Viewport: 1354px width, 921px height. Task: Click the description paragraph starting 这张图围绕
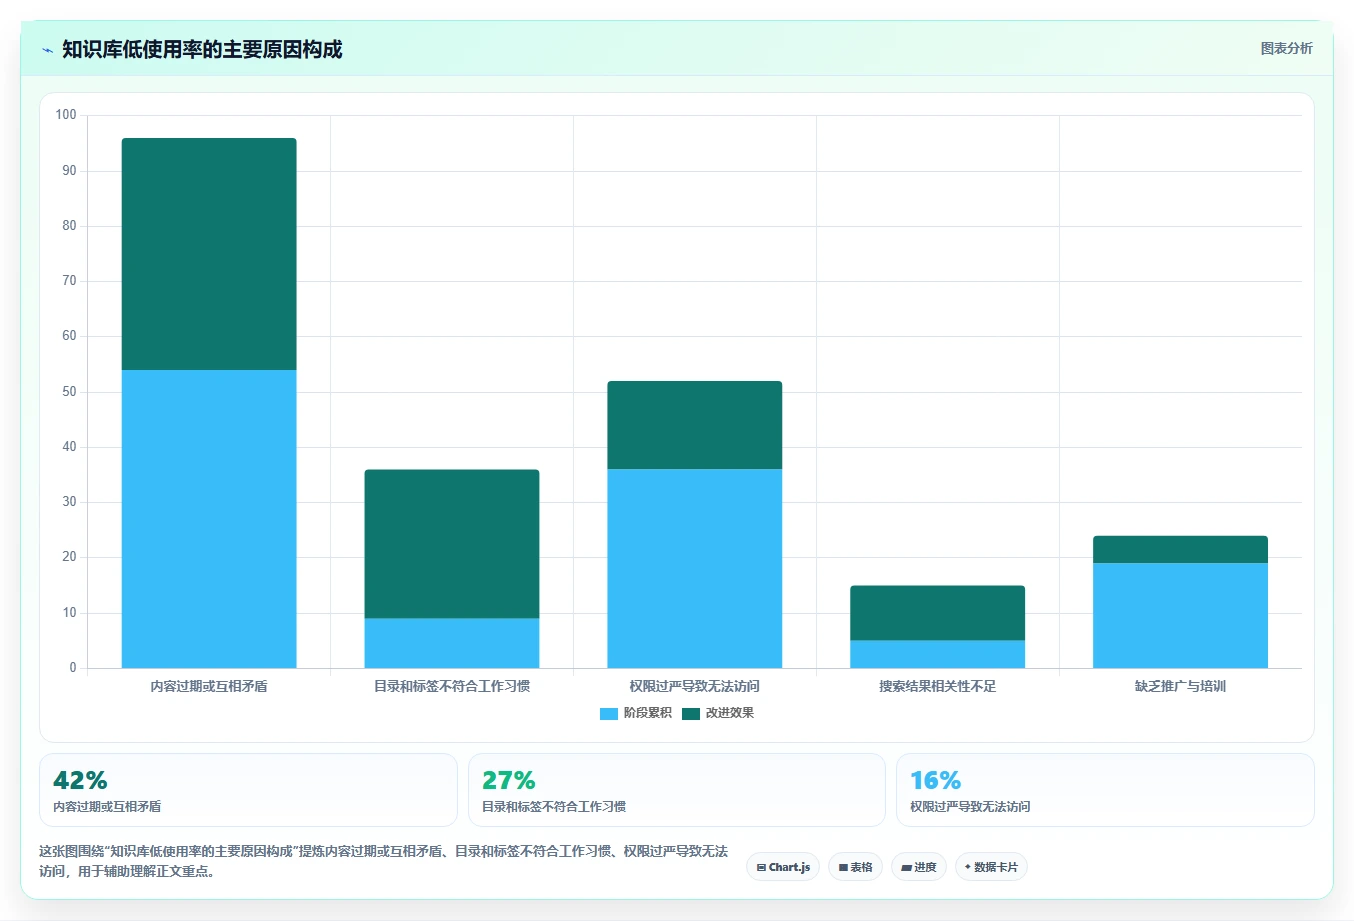384,861
